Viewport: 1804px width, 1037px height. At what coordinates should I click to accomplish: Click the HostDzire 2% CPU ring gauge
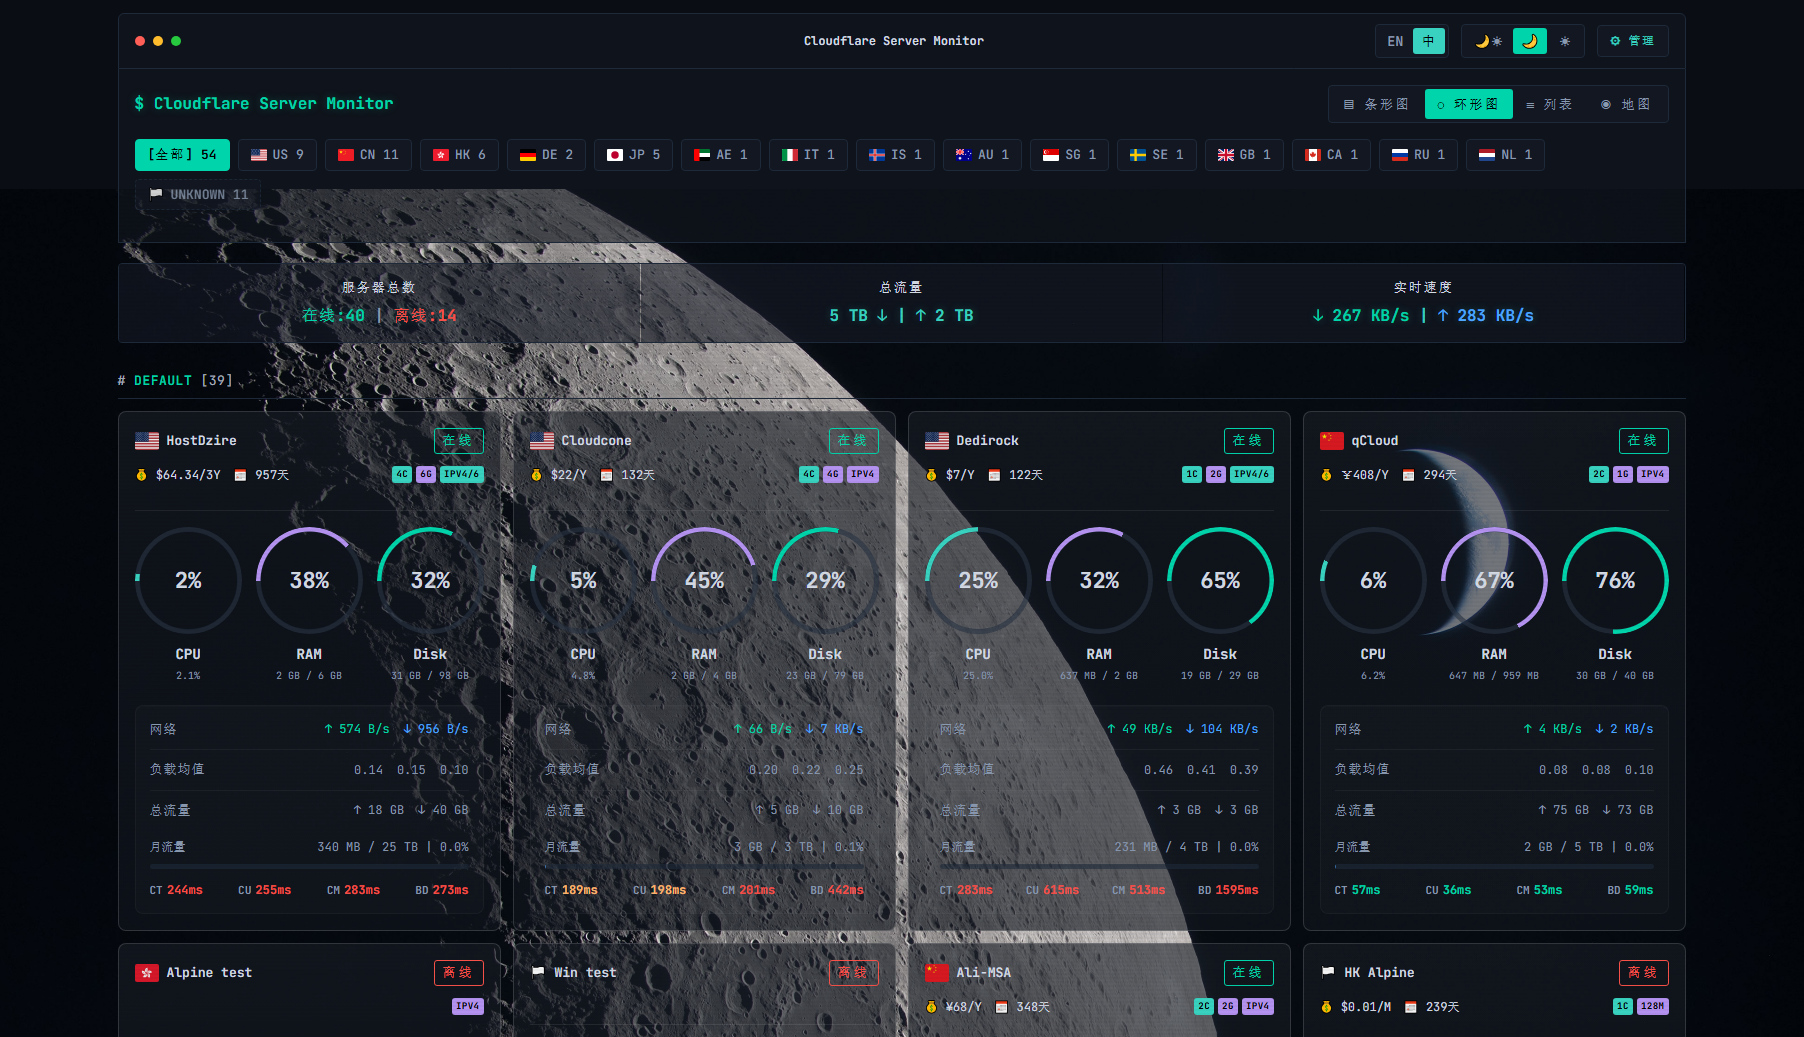[x=188, y=580]
